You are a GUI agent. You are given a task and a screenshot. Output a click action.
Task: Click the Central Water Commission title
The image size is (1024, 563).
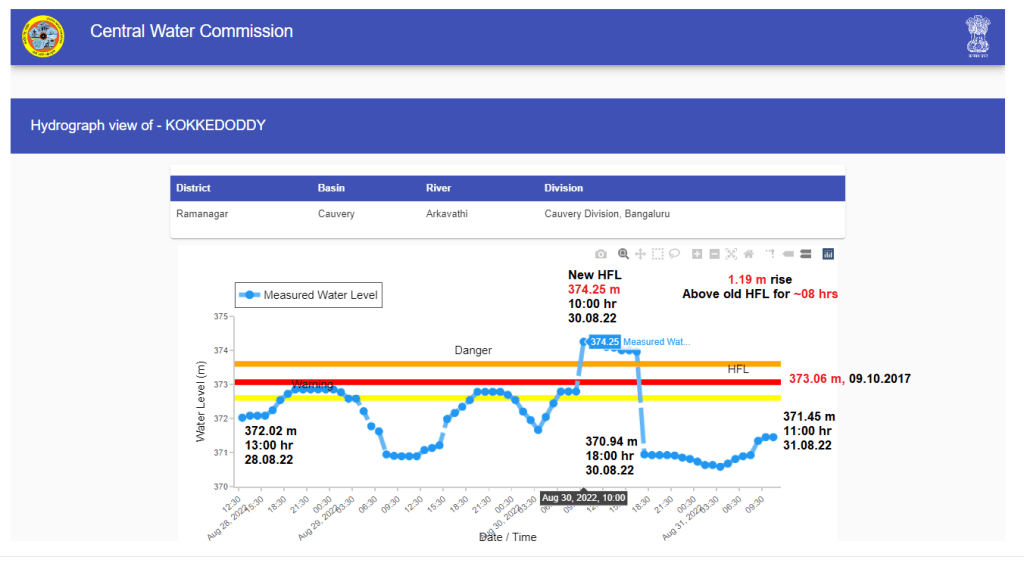[x=191, y=31]
